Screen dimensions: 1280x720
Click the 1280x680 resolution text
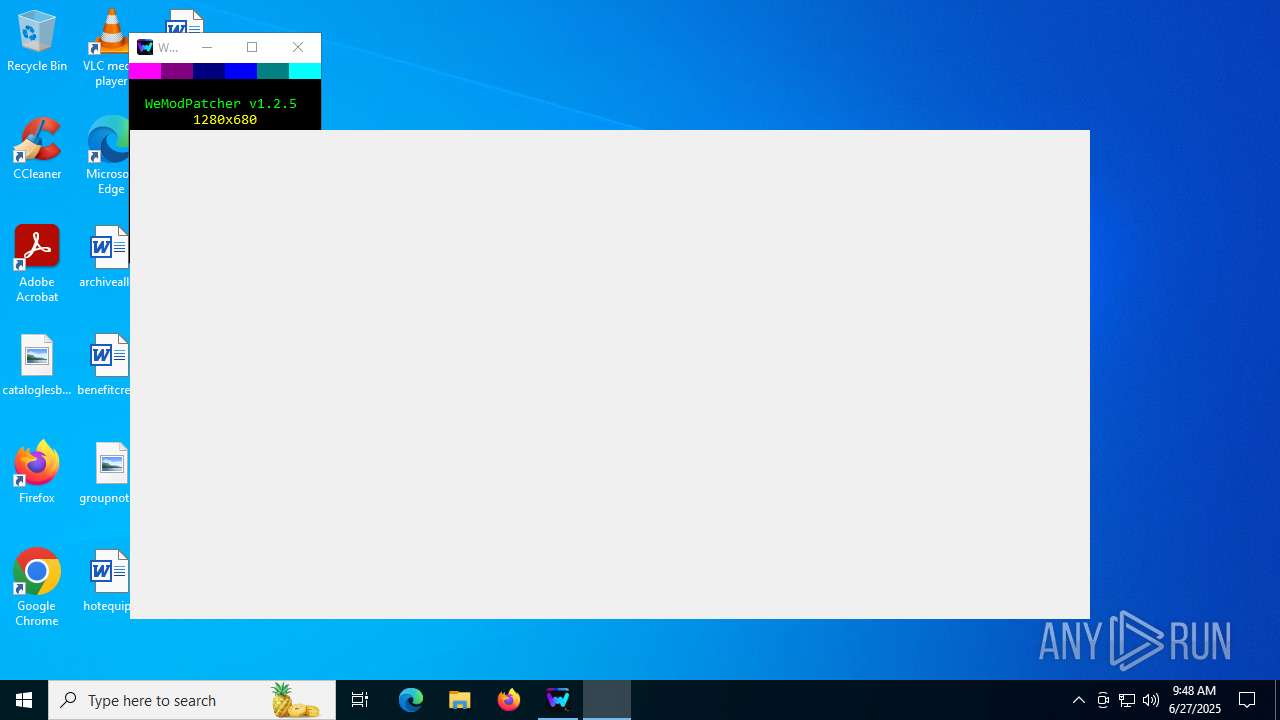pos(225,119)
